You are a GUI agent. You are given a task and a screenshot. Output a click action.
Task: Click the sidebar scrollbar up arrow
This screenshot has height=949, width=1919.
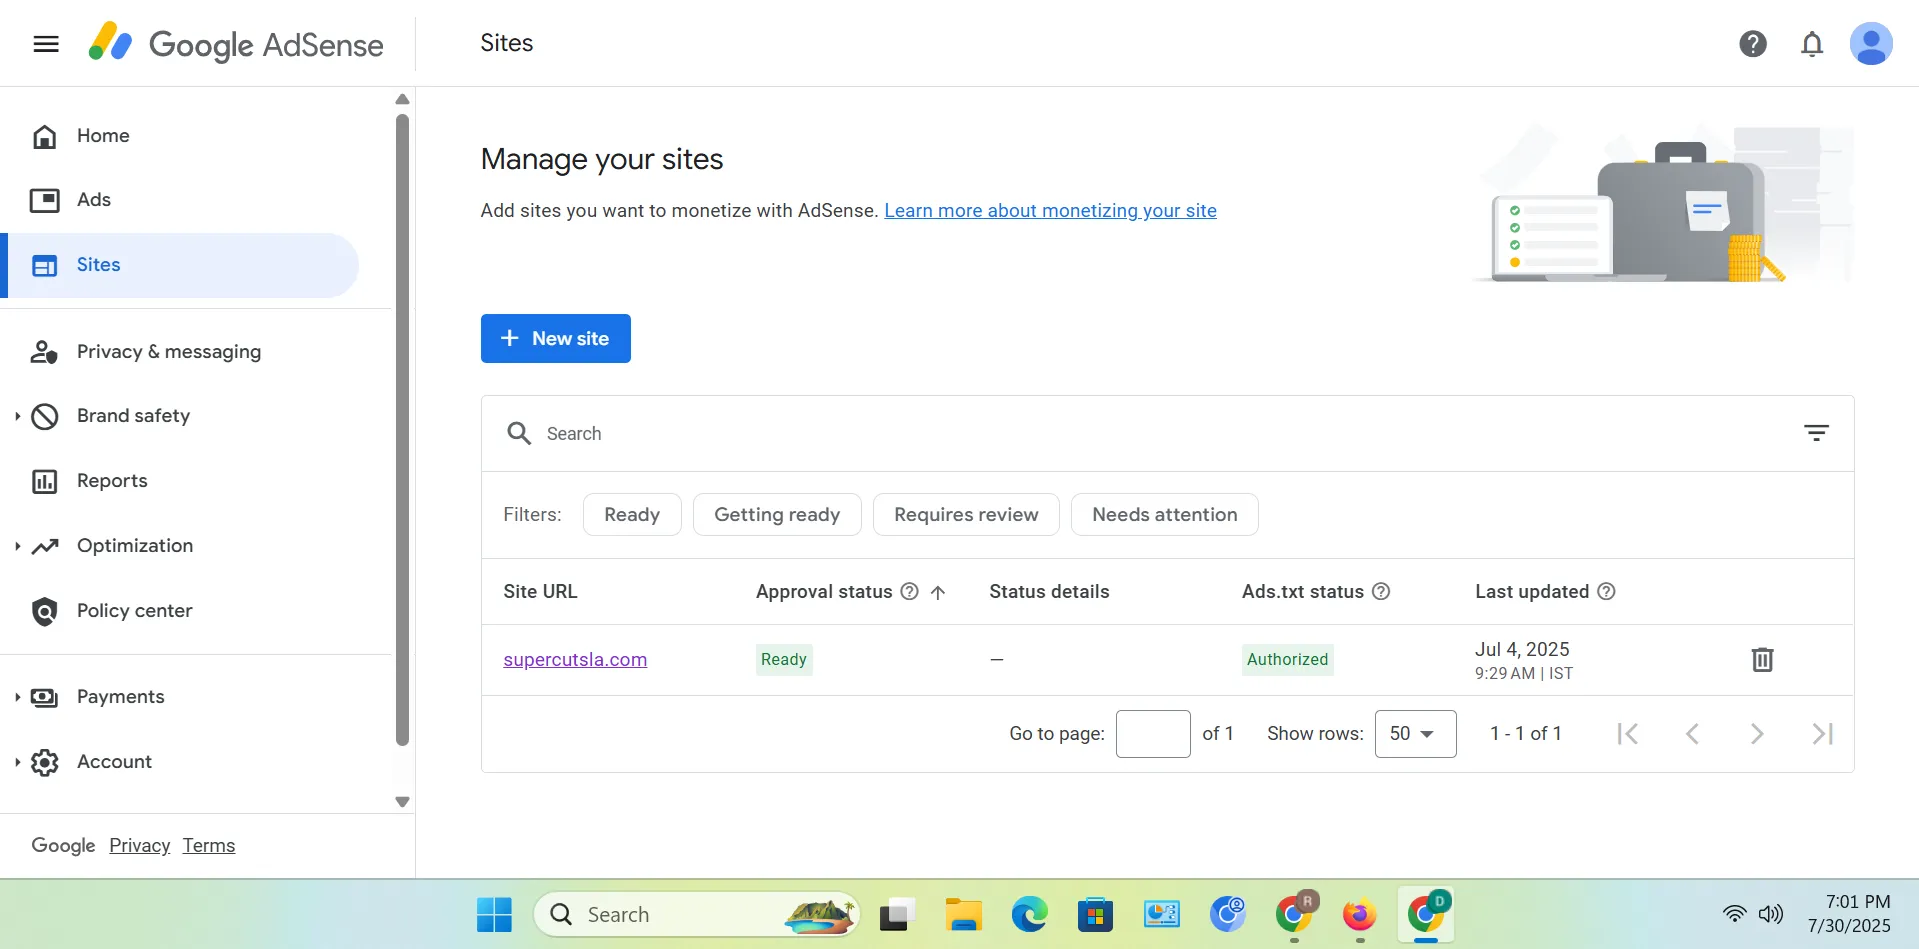[402, 99]
